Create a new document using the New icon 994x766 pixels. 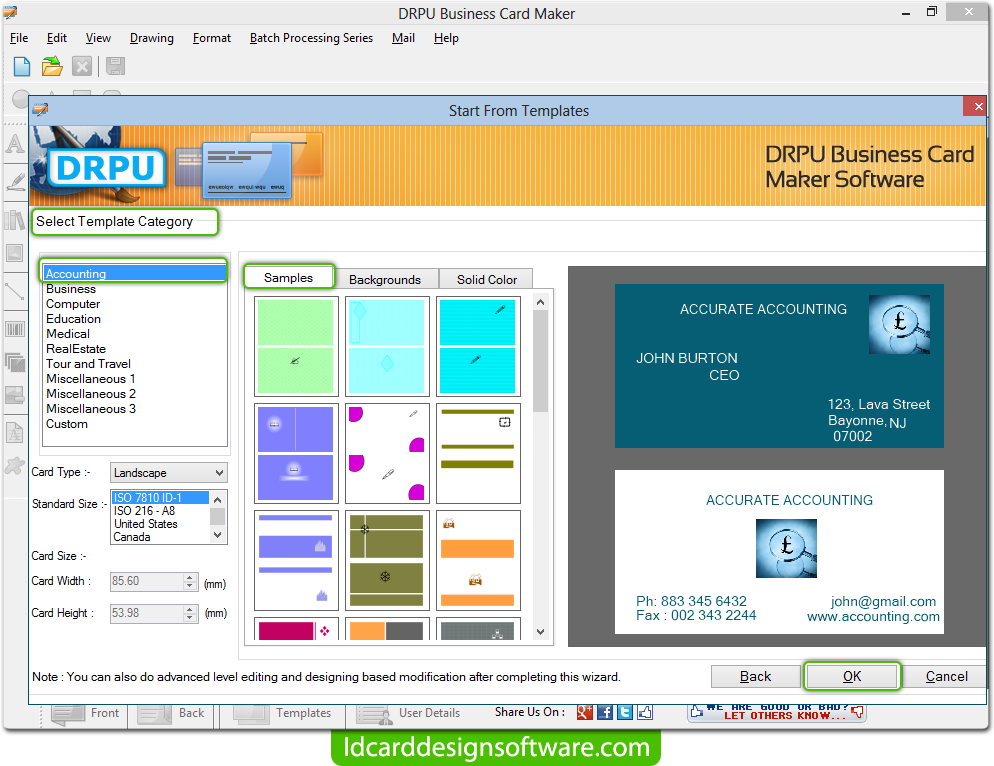[x=20, y=66]
